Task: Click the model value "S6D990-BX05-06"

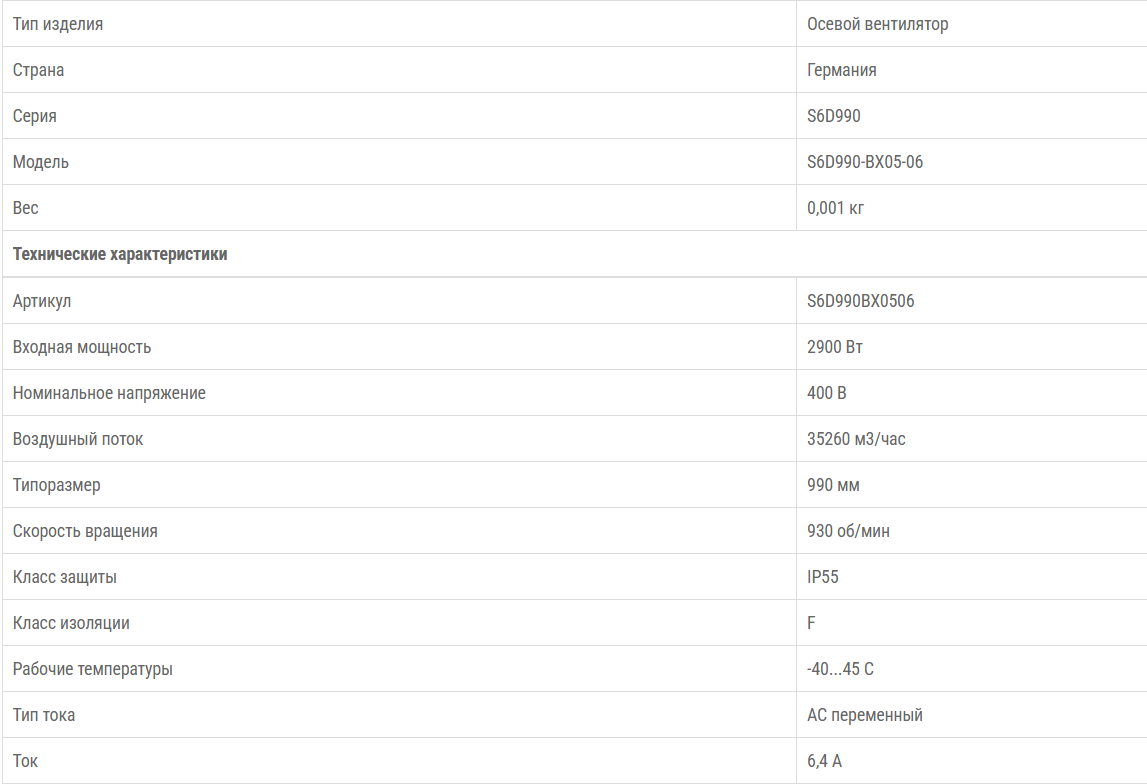Action: pos(865,162)
